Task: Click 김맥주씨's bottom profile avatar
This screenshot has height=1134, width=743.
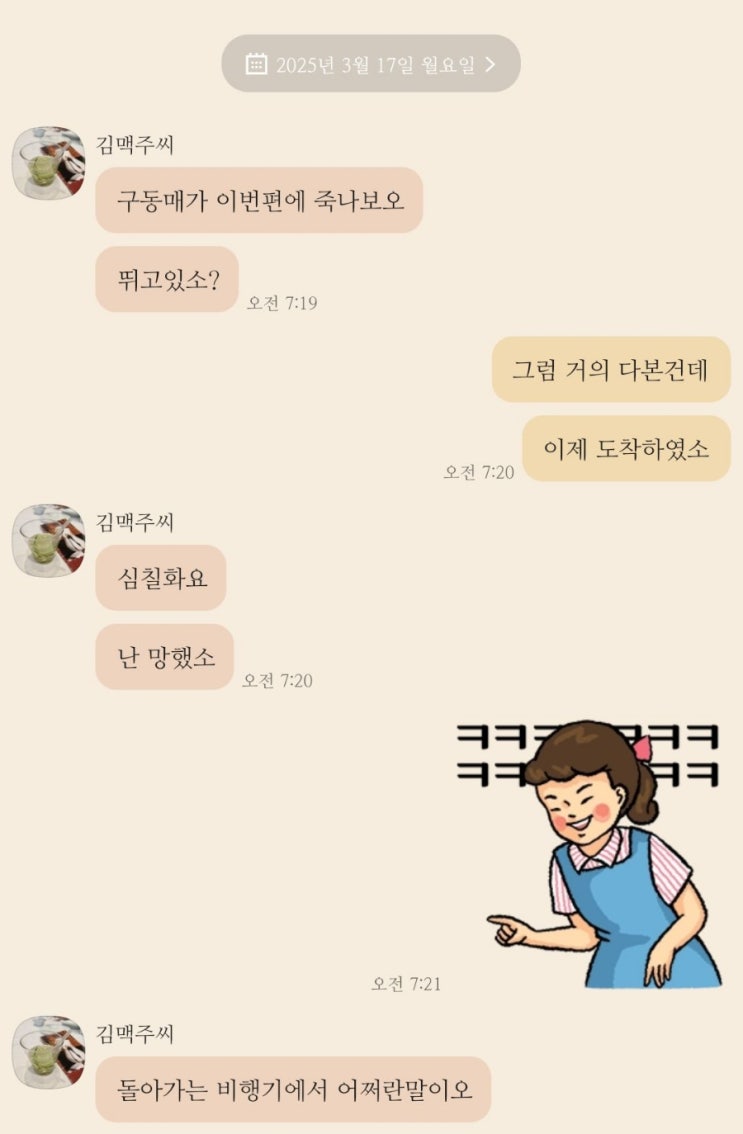Action: click(x=48, y=1052)
